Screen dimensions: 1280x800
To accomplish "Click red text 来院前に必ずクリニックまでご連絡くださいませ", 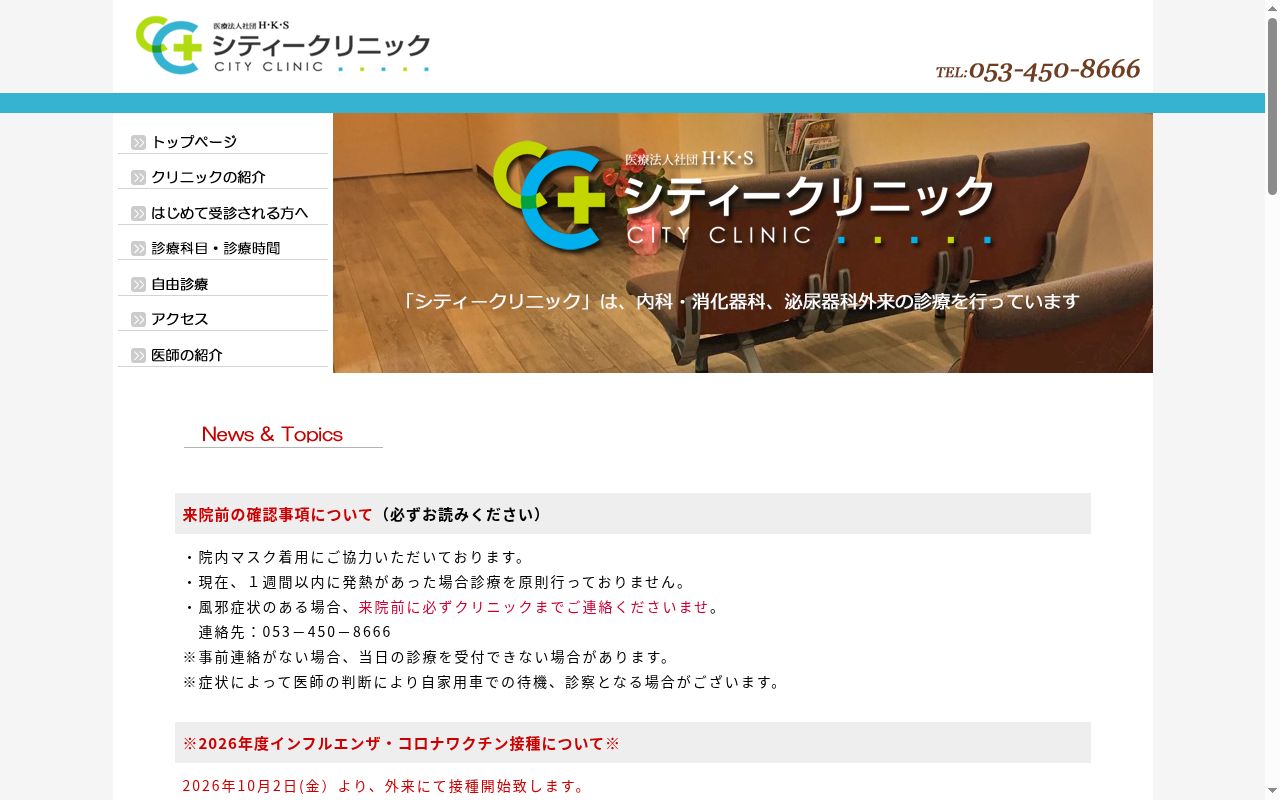I will 533,607.
